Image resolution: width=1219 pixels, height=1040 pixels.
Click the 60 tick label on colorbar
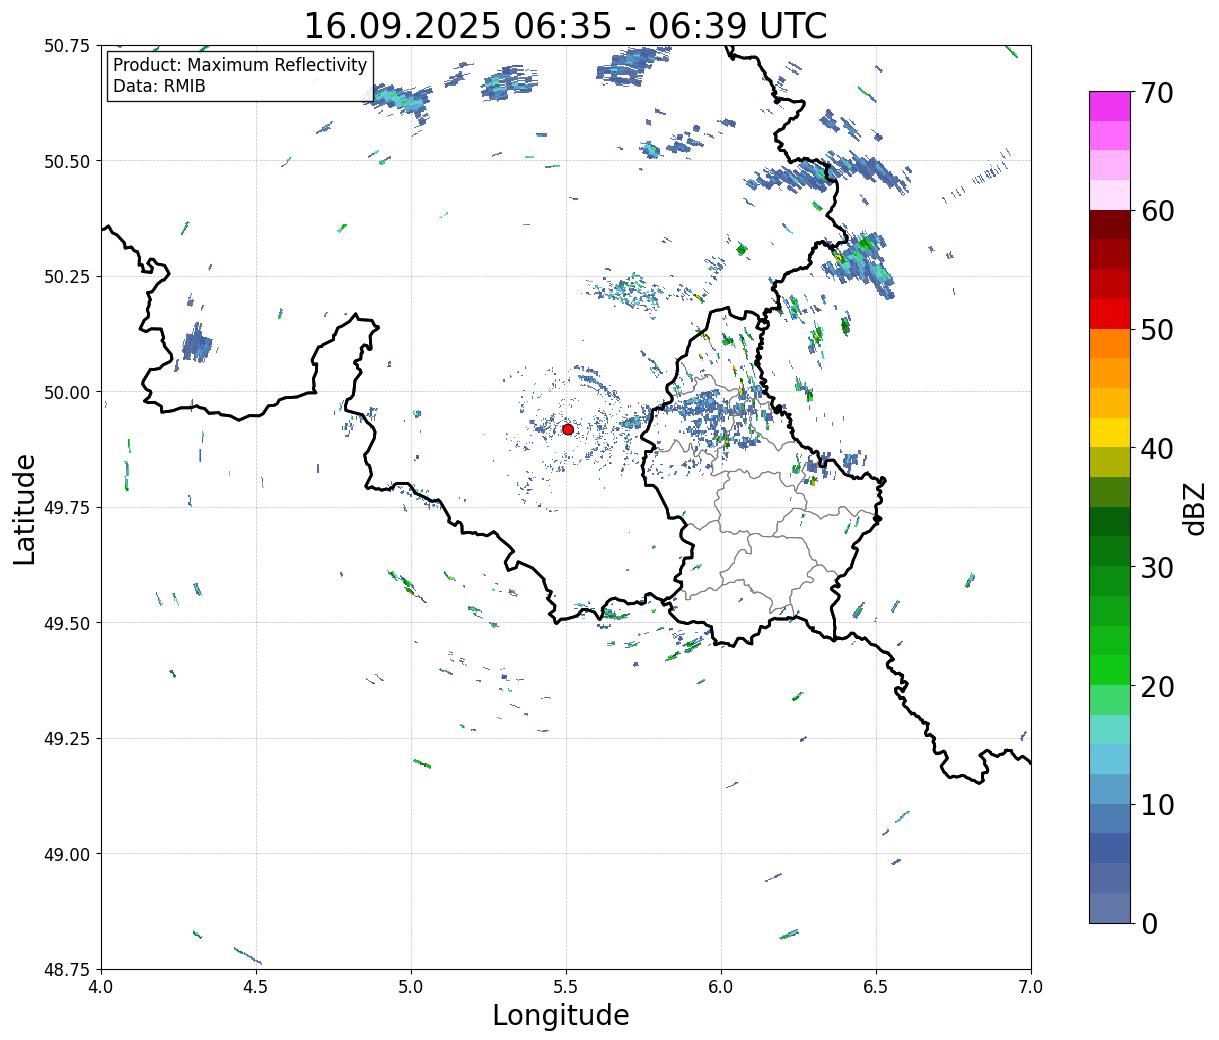[x=1157, y=211]
